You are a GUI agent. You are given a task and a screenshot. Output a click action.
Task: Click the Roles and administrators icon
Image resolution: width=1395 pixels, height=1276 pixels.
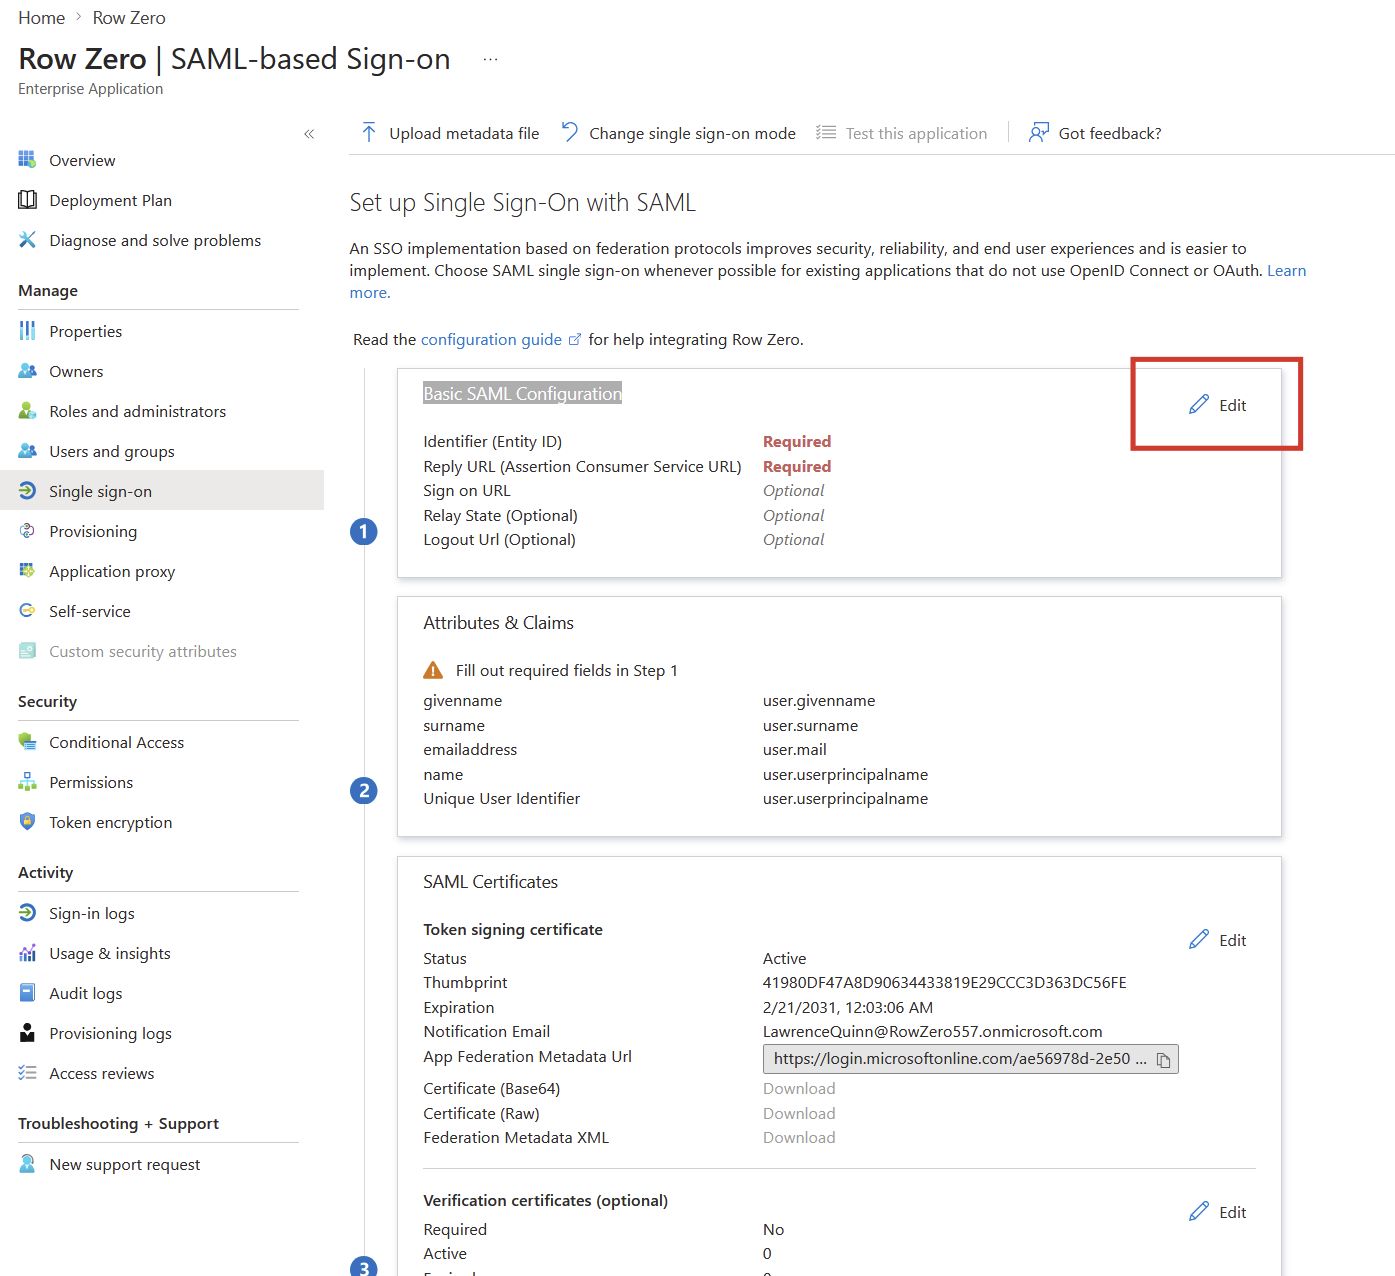tap(27, 411)
